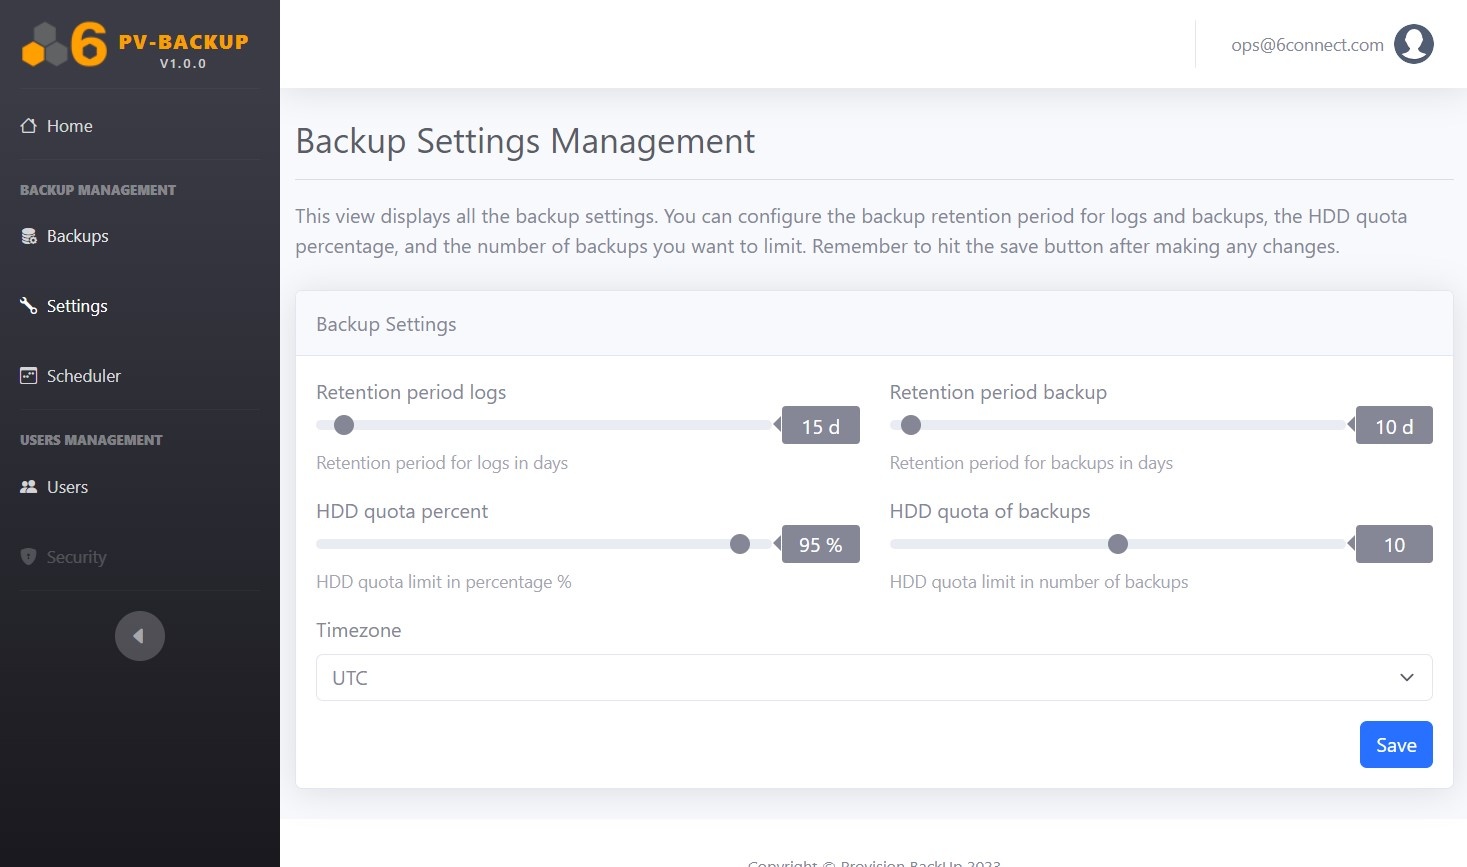Collapse sidebar with the round arrow button
This screenshot has width=1467, height=867.
coord(140,636)
